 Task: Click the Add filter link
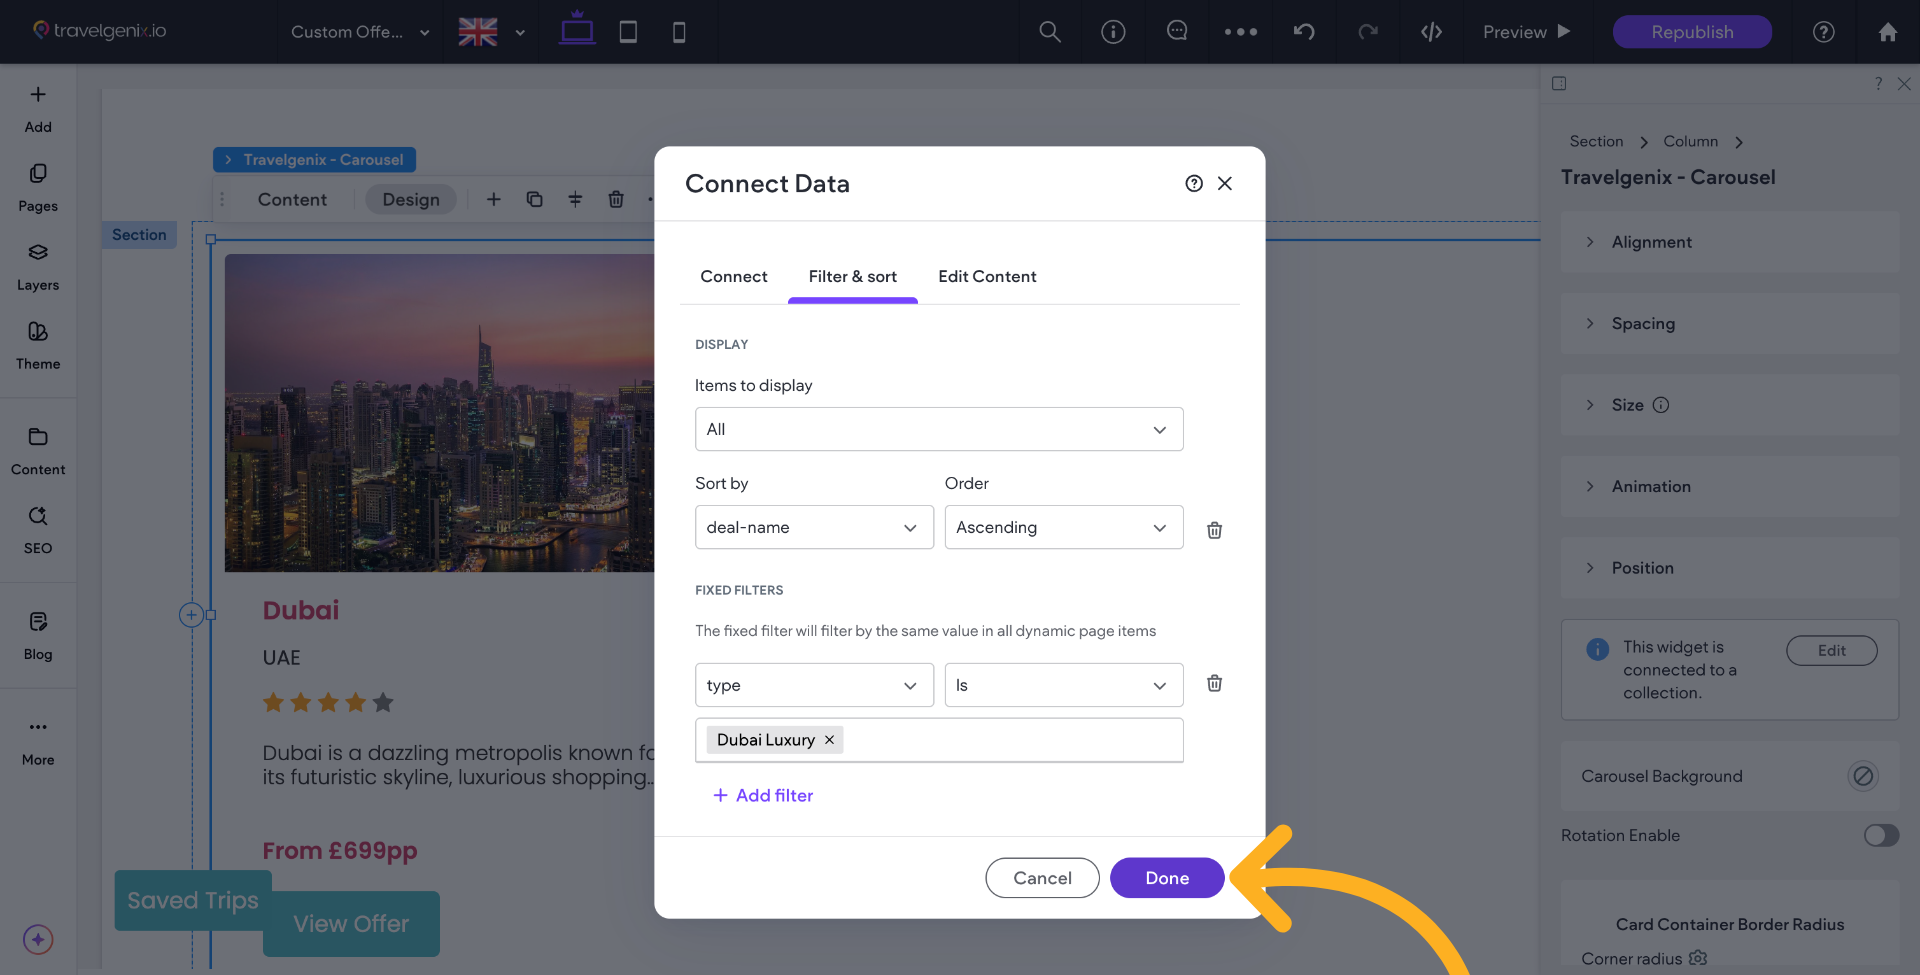point(763,796)
